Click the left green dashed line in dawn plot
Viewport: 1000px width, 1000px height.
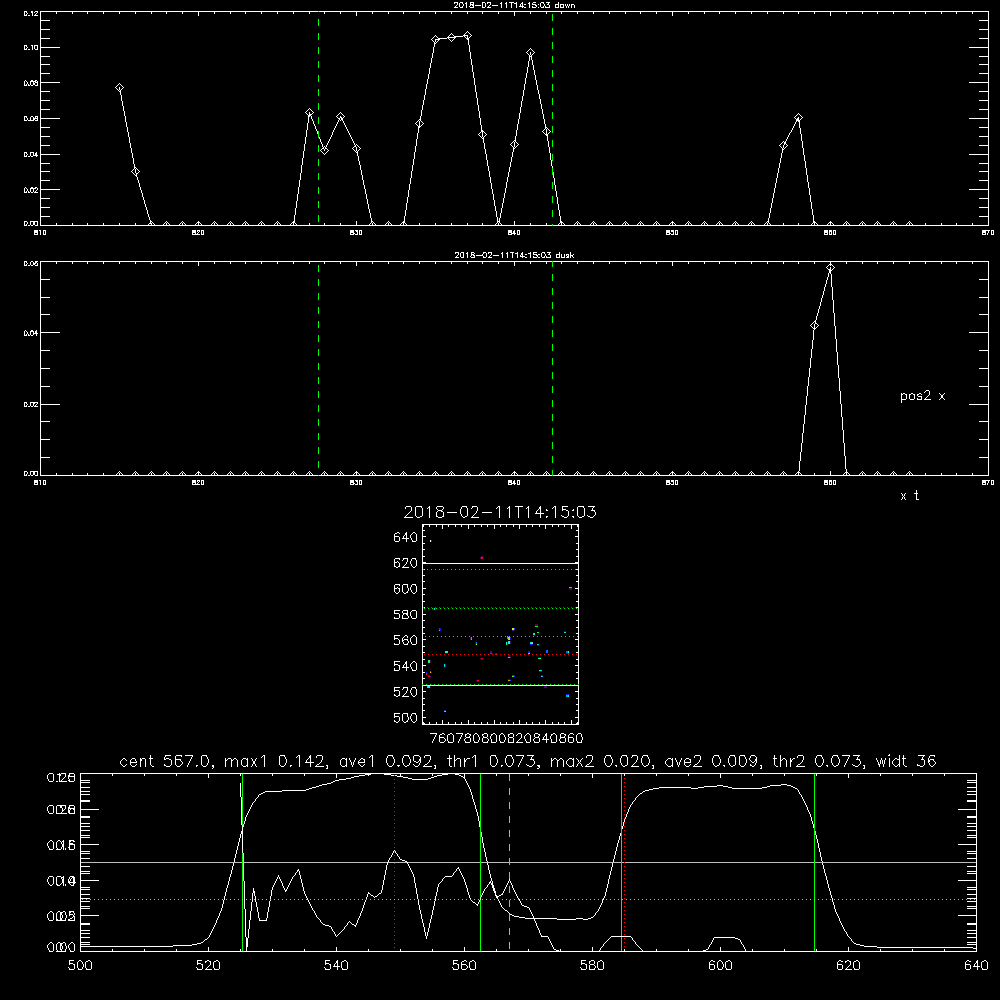coord(318,118)
